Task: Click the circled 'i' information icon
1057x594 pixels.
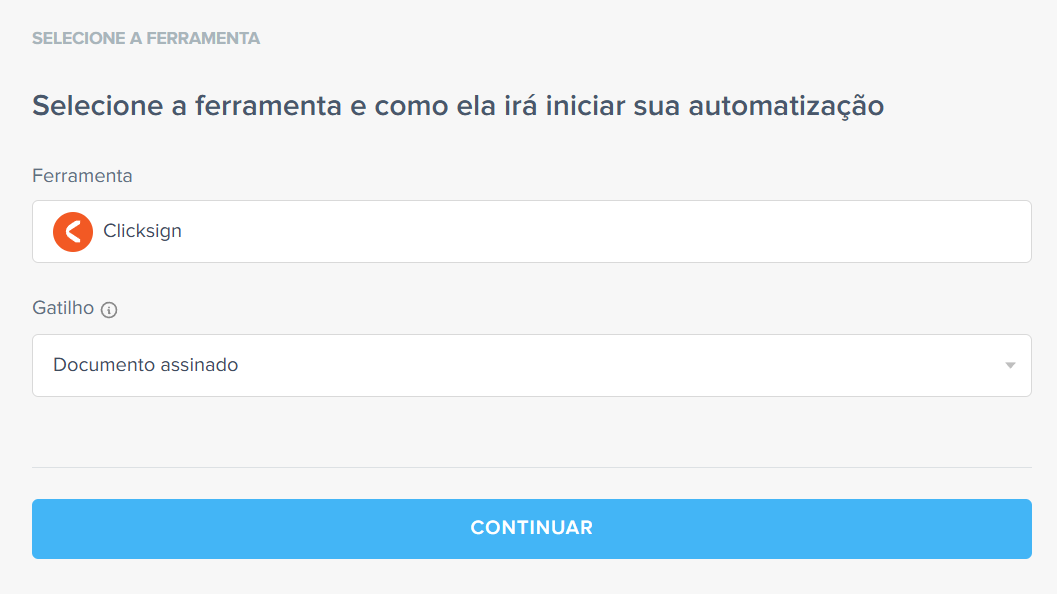Action: coord(111,309)
